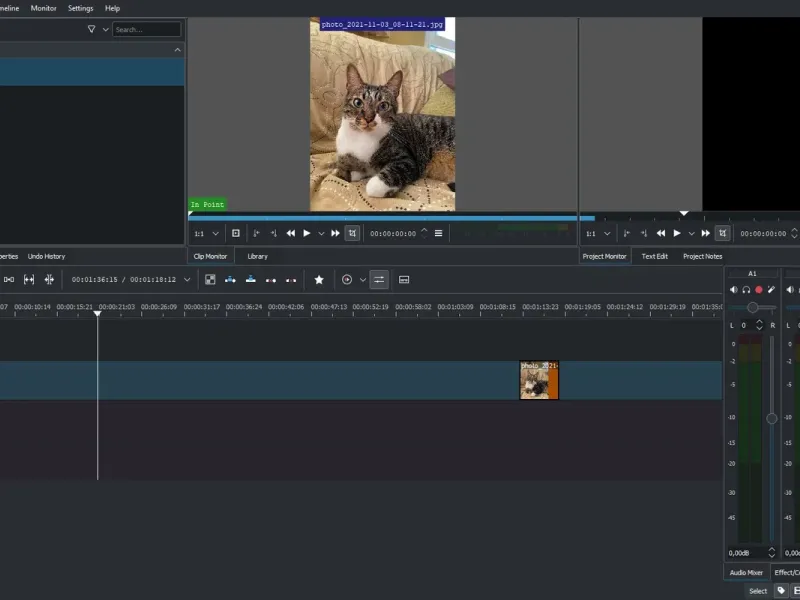Click the set zone in point icon in Clip Monitor

click(257, 232)
